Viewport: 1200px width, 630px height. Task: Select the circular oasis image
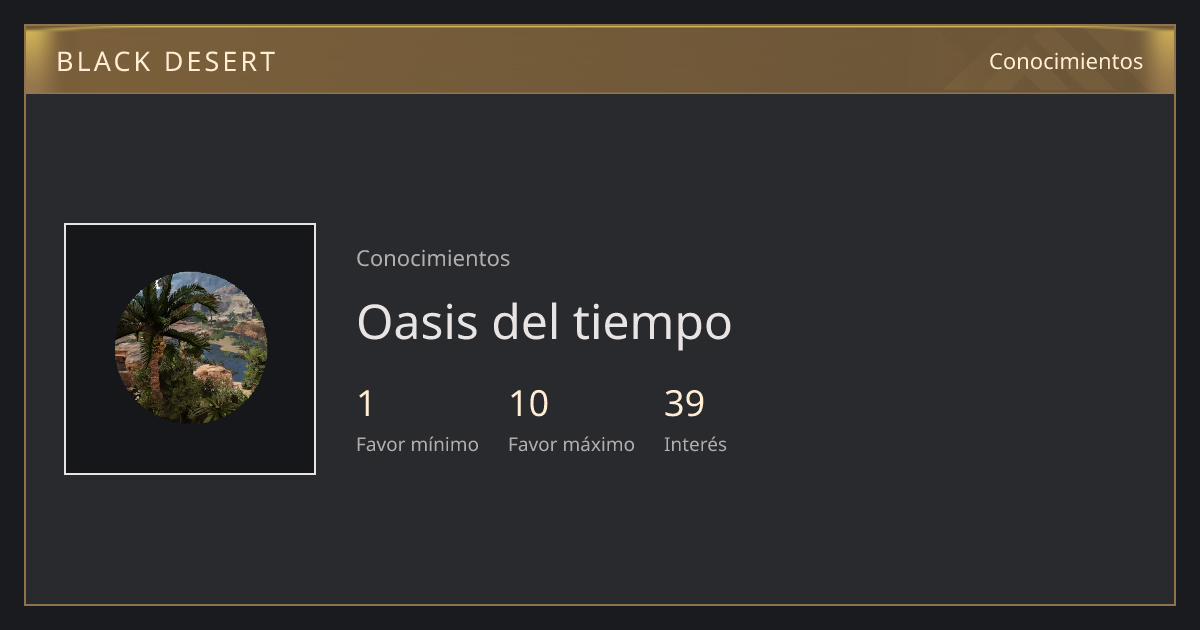190,348
